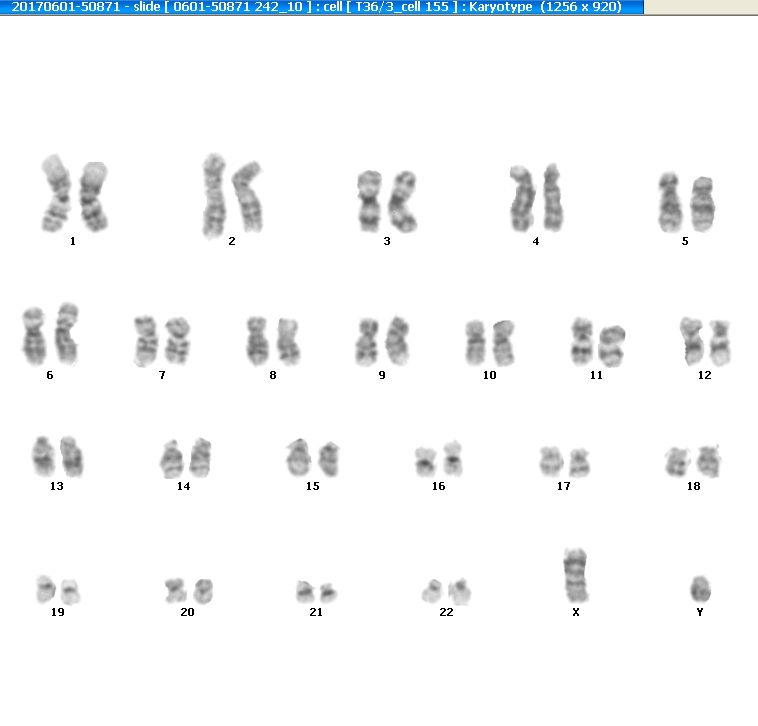Click the label '11' under chromosome pair
The width and height of the screenshot is (758, 726).
[x=597, y=375]
